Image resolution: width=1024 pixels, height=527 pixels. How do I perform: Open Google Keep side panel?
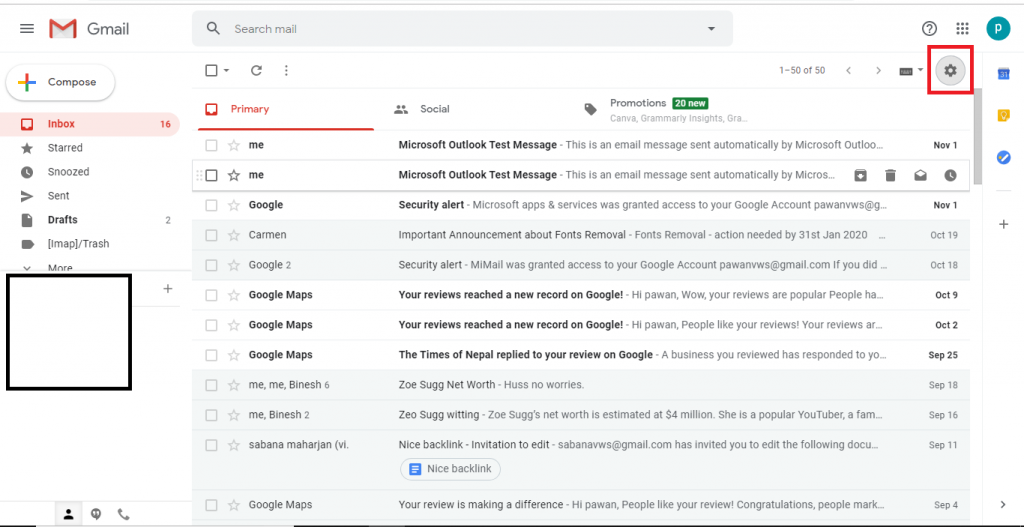(x=1004, y=116)
